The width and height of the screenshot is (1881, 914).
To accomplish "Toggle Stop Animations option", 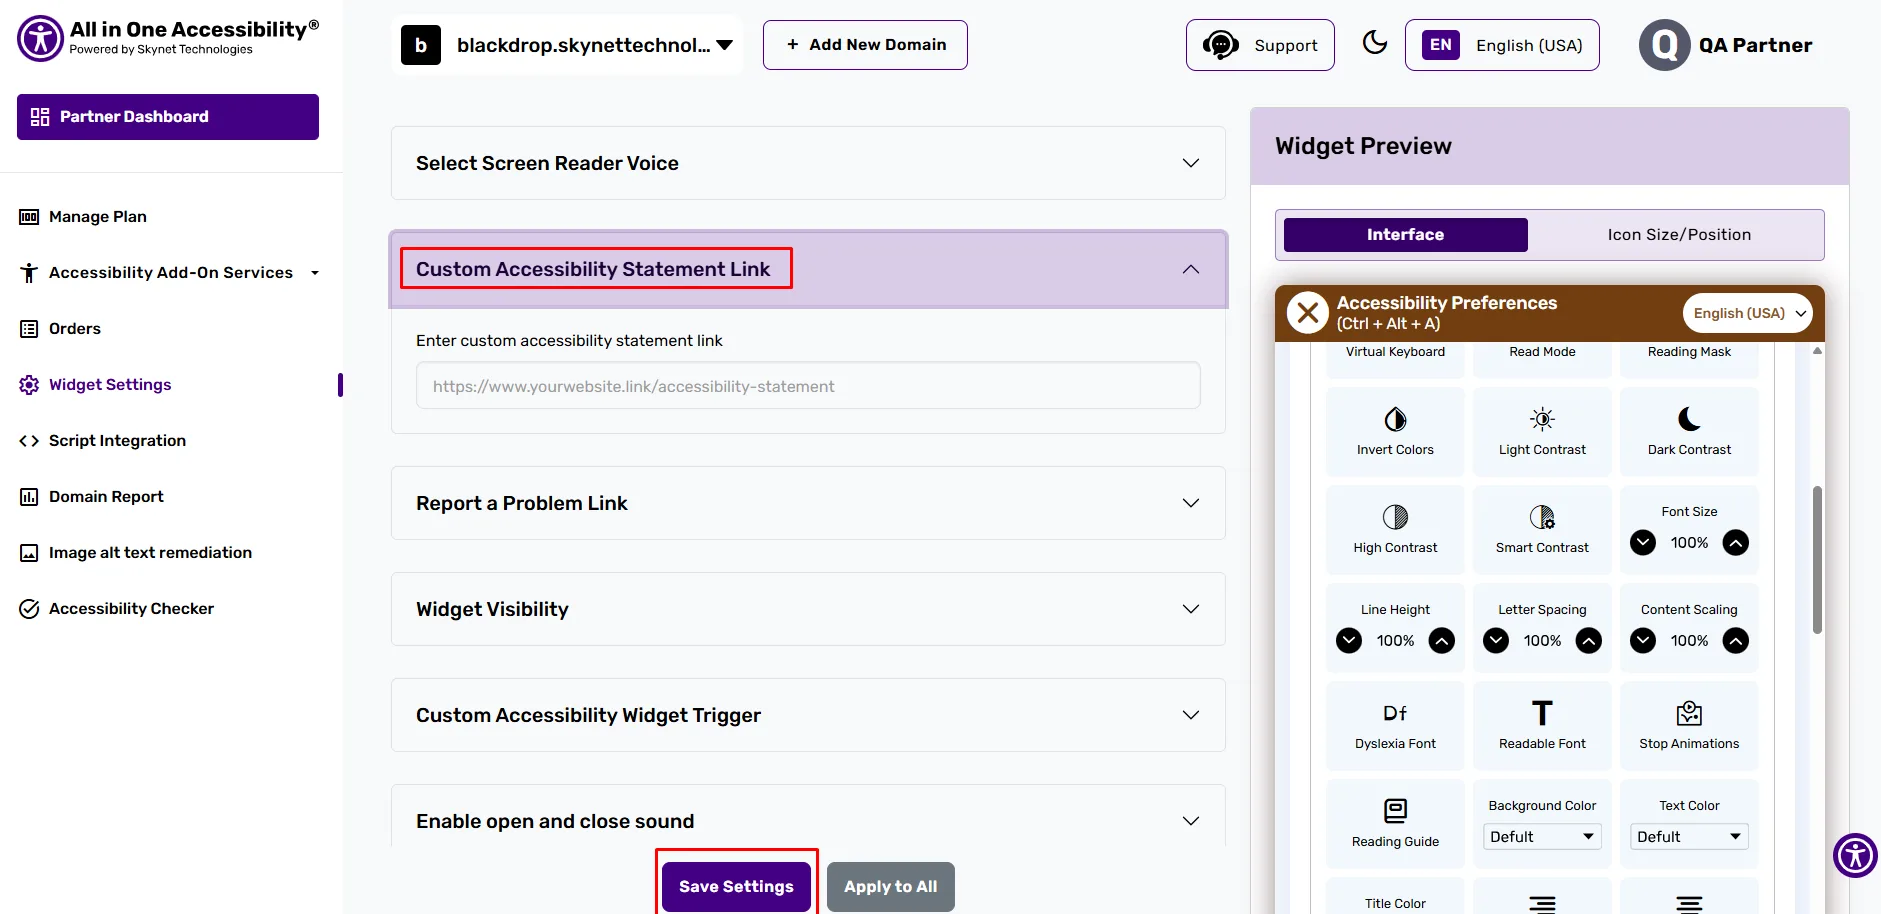I will tap(1689, 726).
